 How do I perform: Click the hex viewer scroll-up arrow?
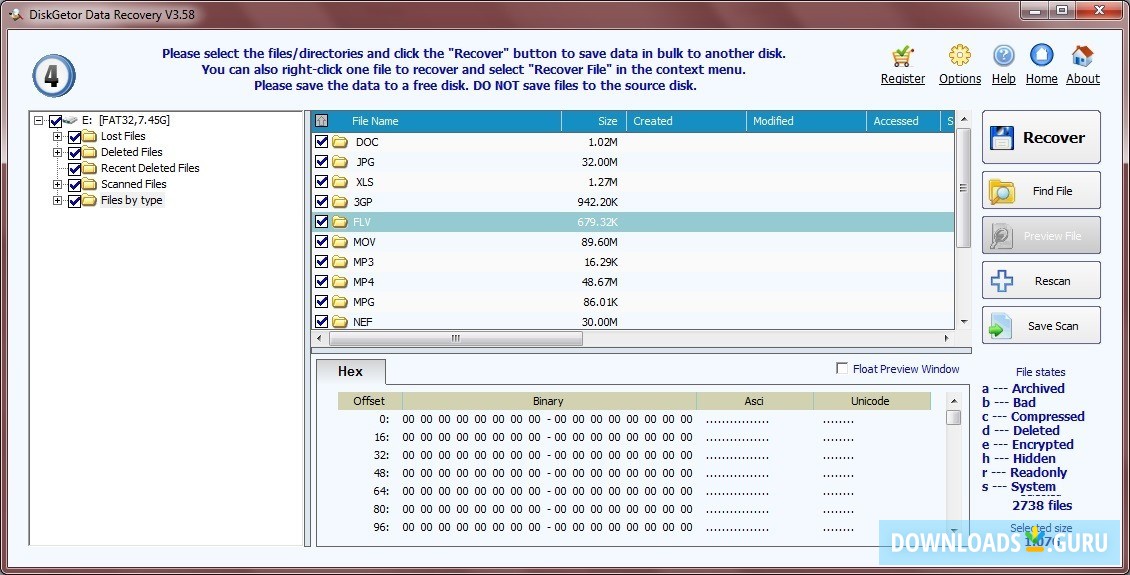(953, 401)
